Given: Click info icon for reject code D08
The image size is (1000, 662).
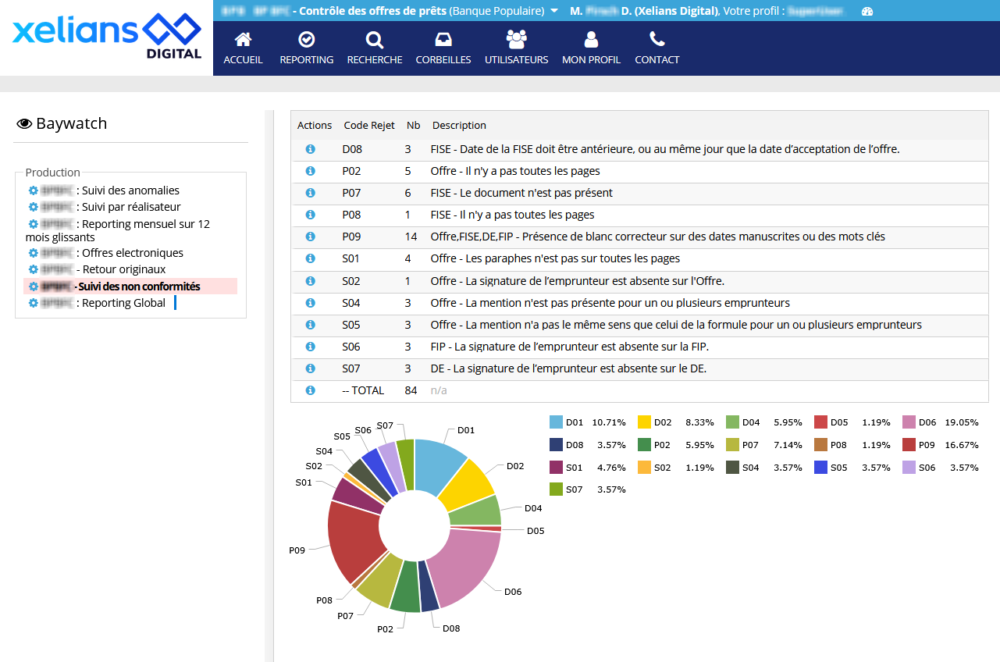Looking at the screenshot, I should point(310,149).
